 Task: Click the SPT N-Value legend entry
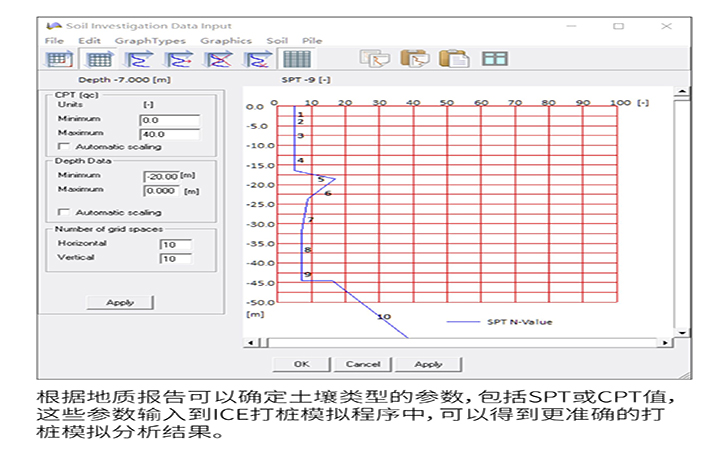point(500,322)
